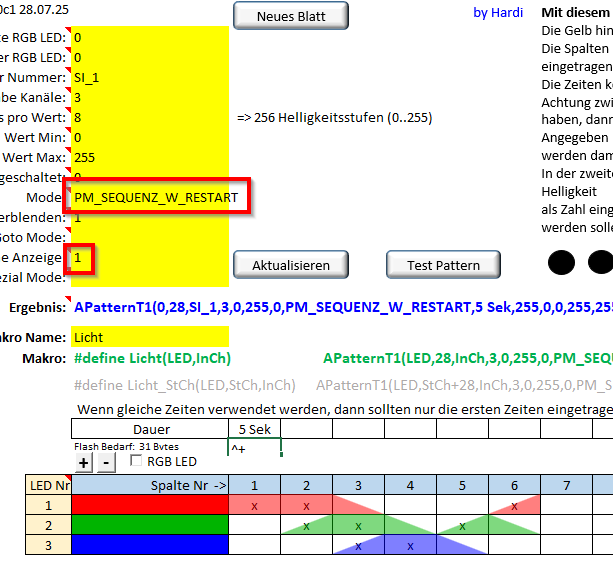Click the first black LED preview circle
The width and height of the screenshot is (613, 580).
pos(562,262)
